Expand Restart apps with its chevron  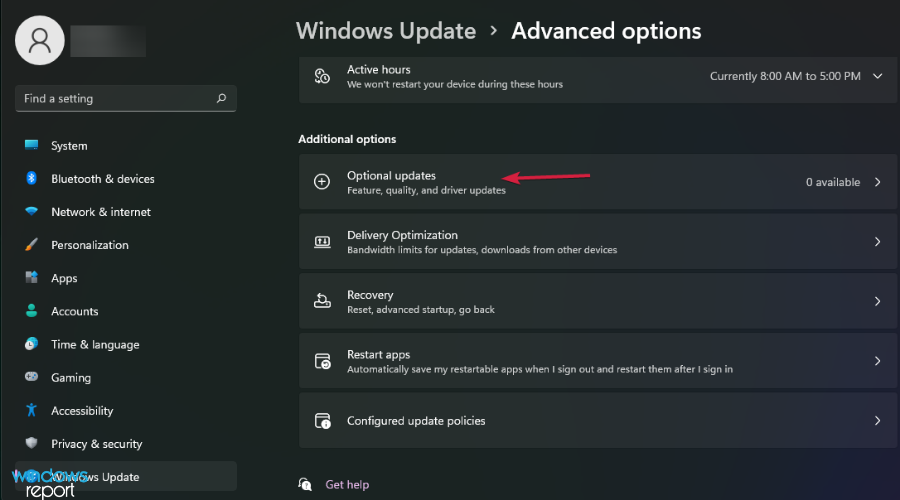coord(878,361)
